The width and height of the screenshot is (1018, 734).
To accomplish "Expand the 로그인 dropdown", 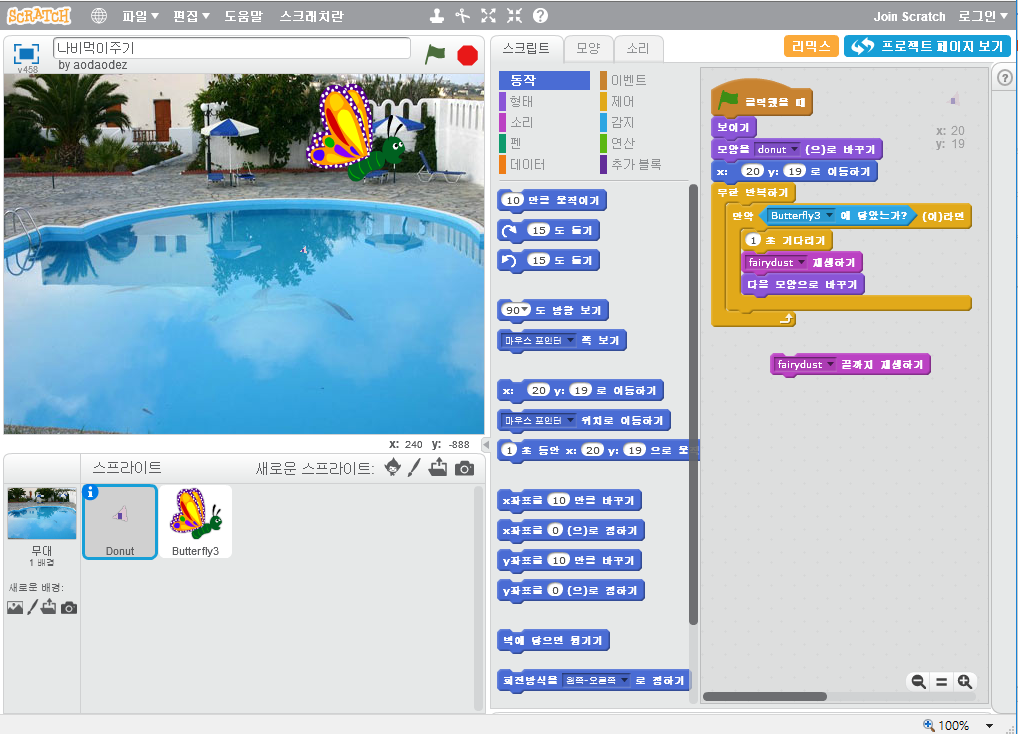I will (x=983, y=16).
